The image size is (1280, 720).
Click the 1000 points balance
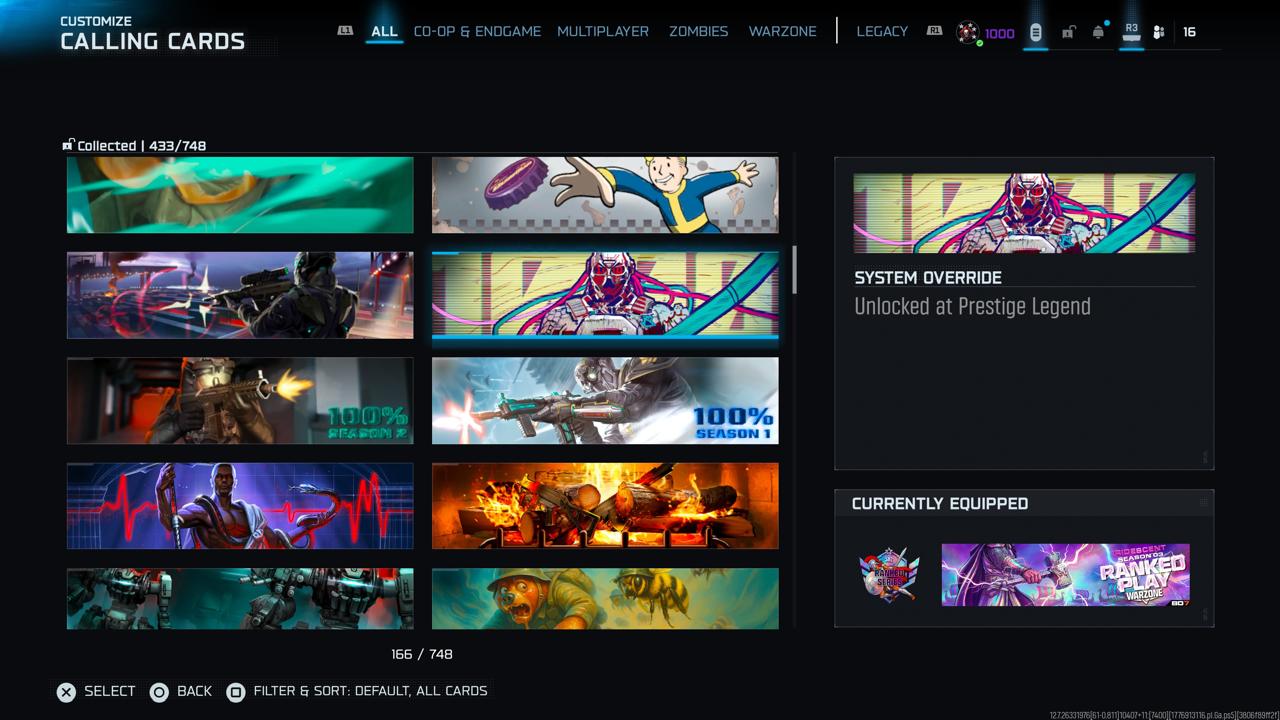point(1000,33)
